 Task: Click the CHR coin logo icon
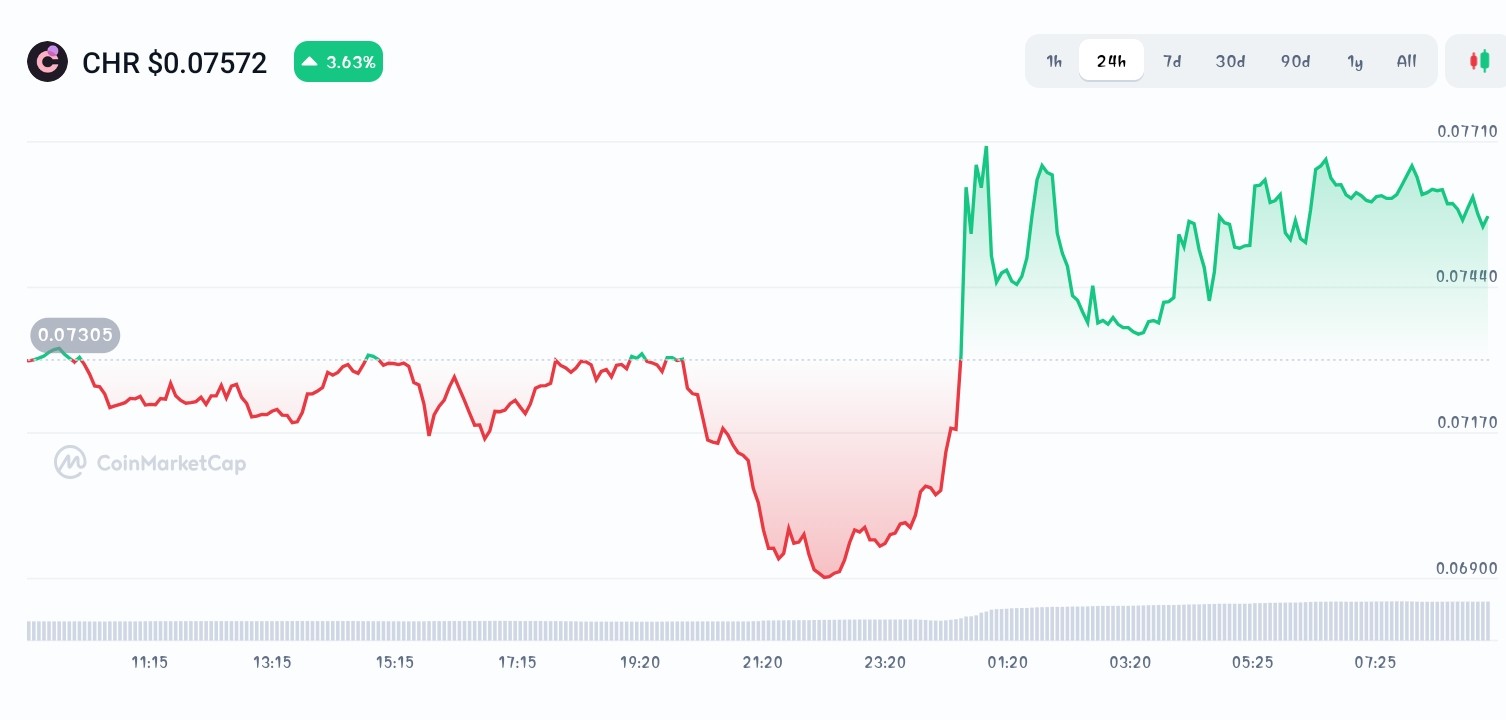[47, 62]
